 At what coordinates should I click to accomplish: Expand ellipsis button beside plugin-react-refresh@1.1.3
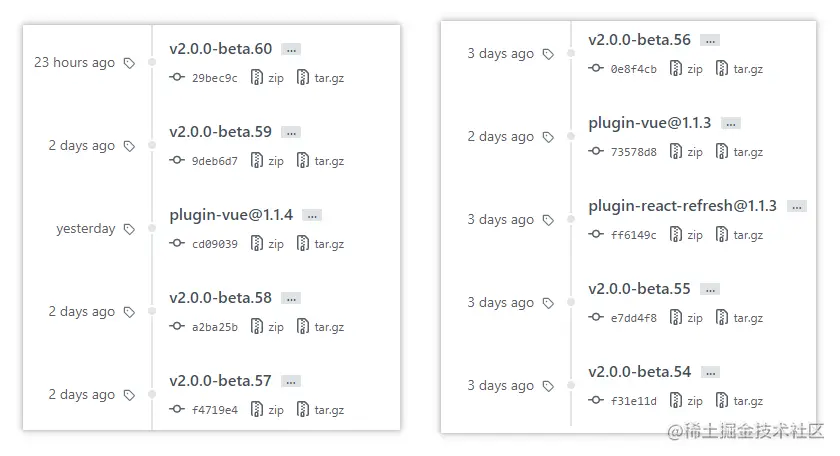[796, 206]
